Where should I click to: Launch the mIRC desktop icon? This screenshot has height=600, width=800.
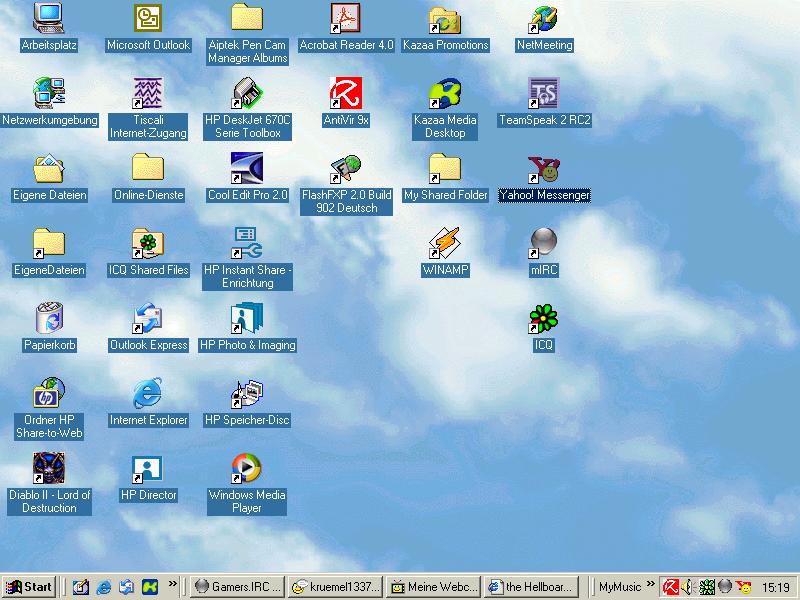pyautogui.click(x=543, y=244)
